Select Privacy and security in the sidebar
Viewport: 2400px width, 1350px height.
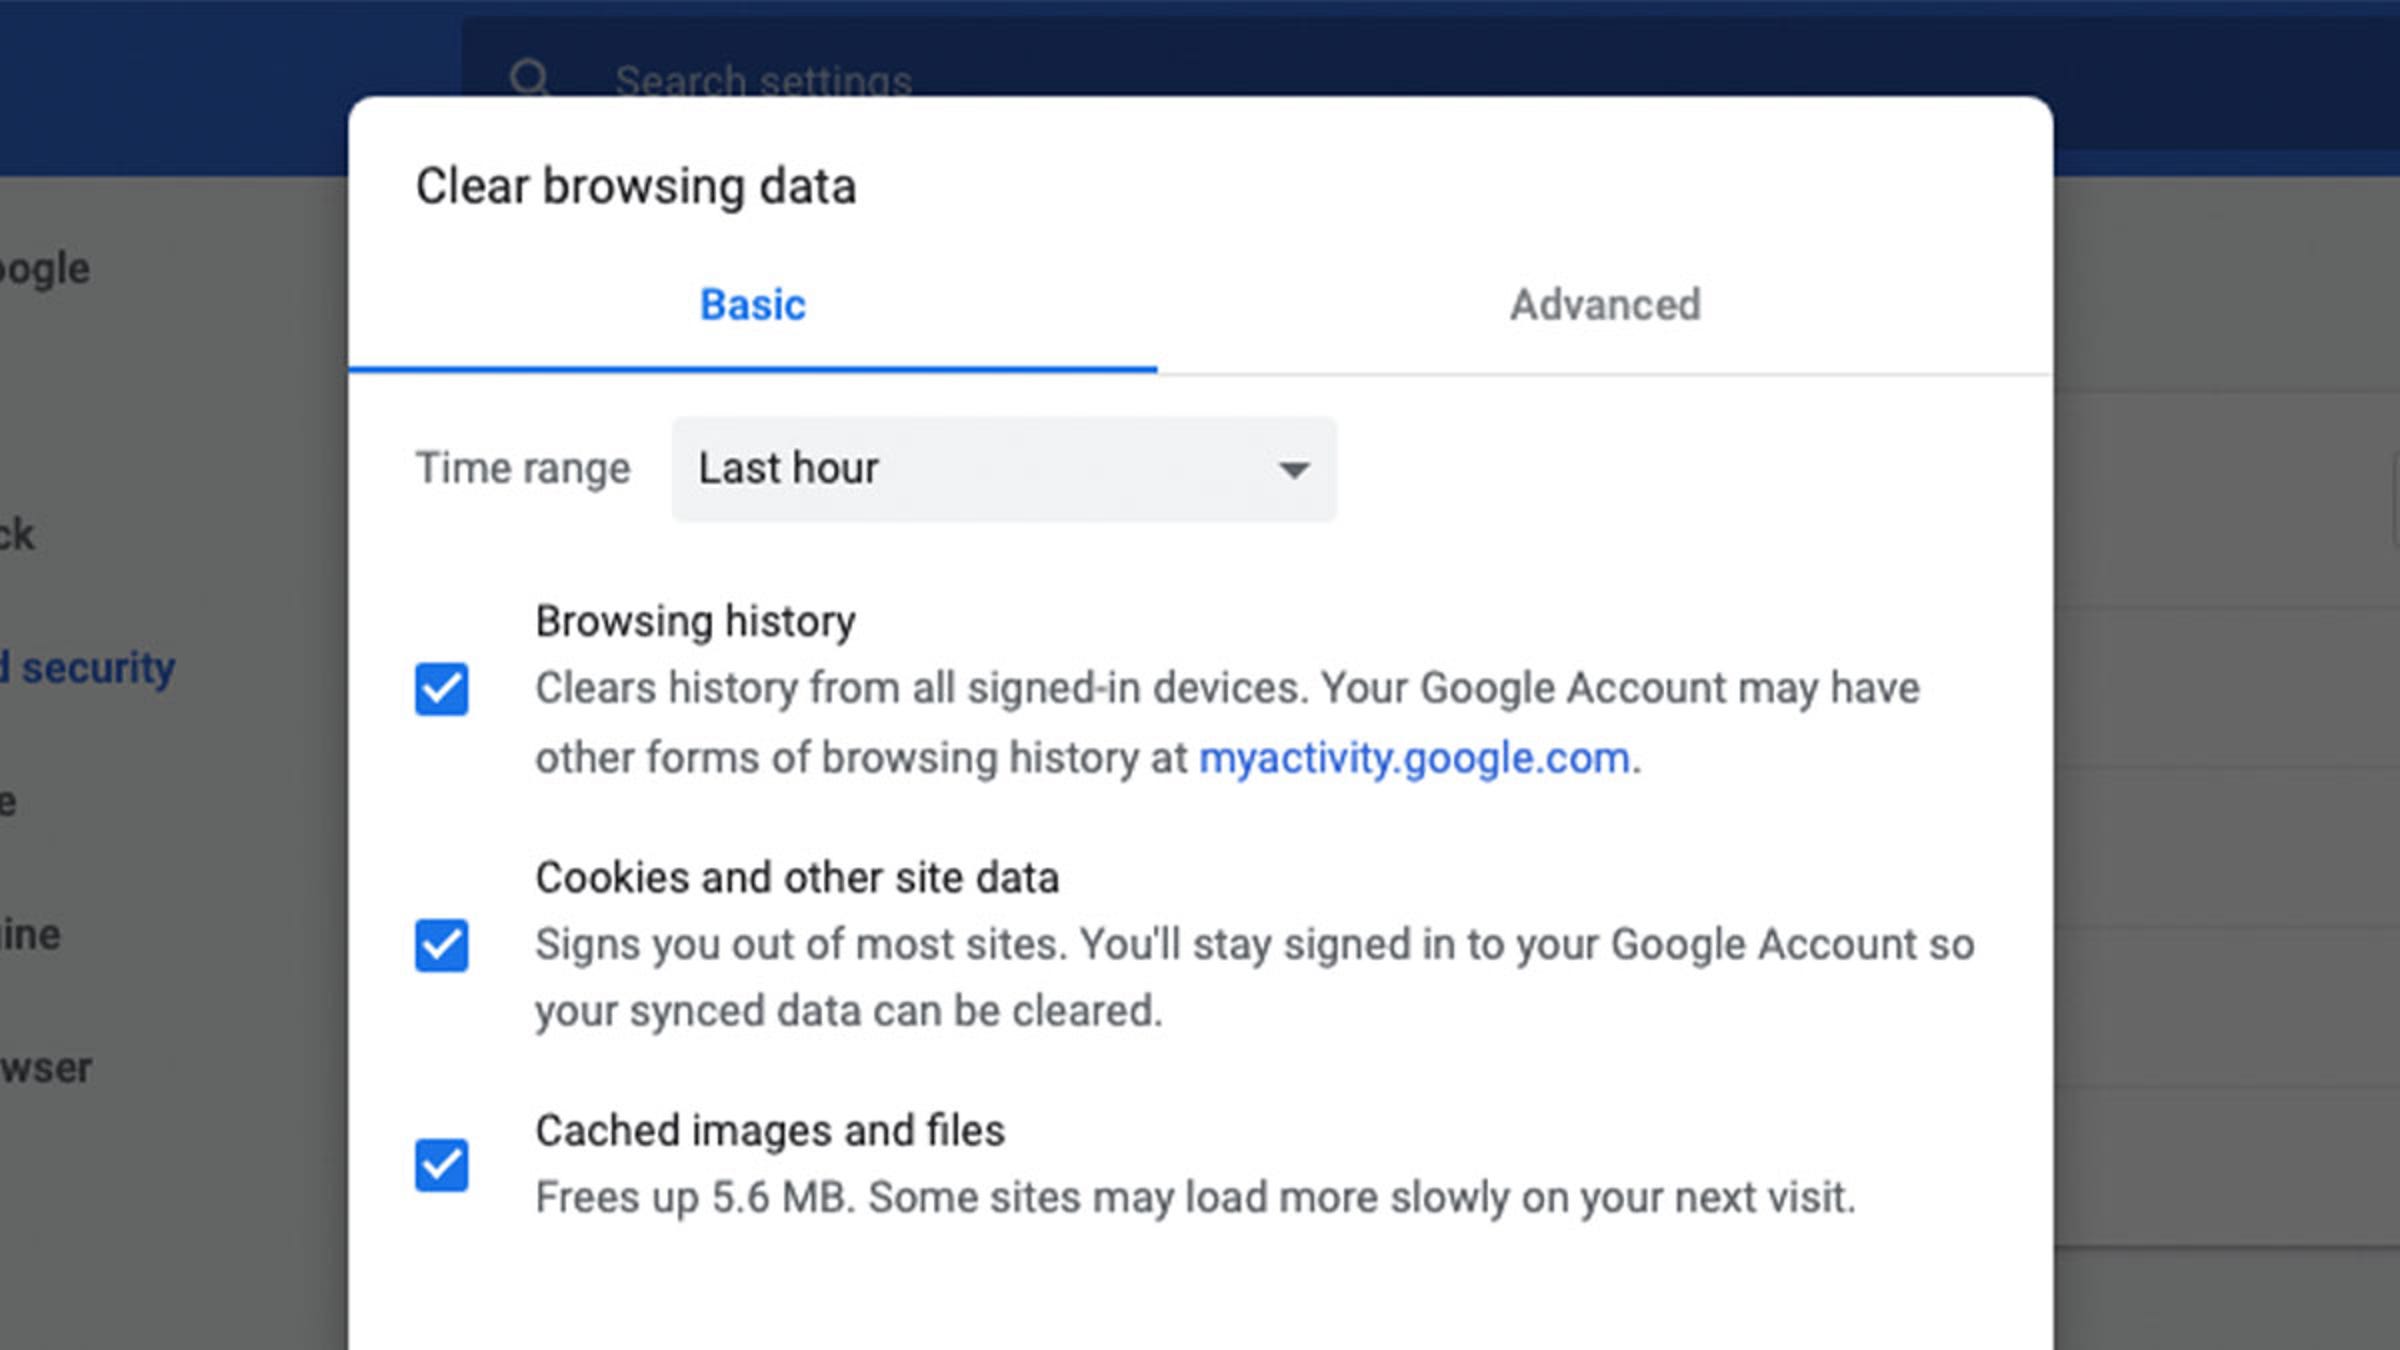95,668
